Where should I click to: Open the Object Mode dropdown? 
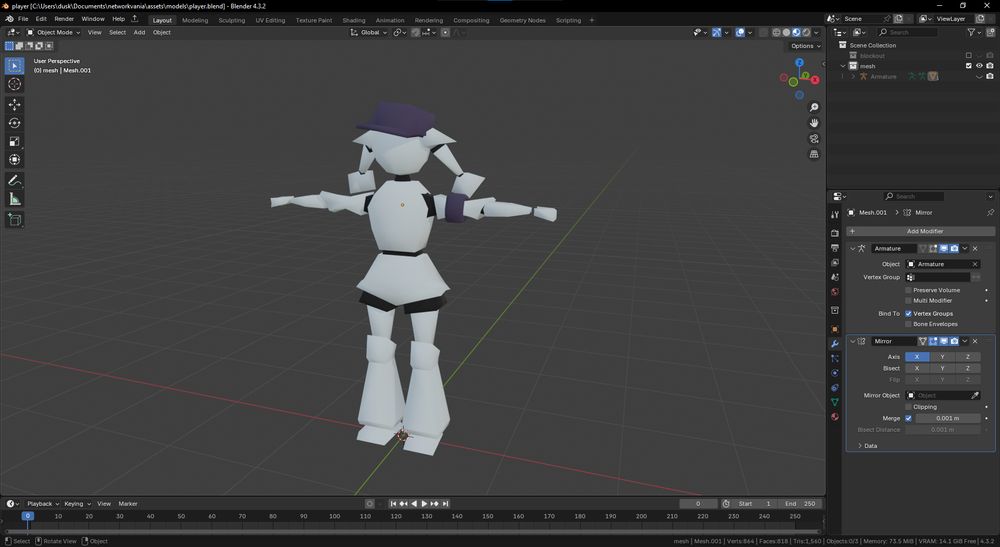[54, 32]
